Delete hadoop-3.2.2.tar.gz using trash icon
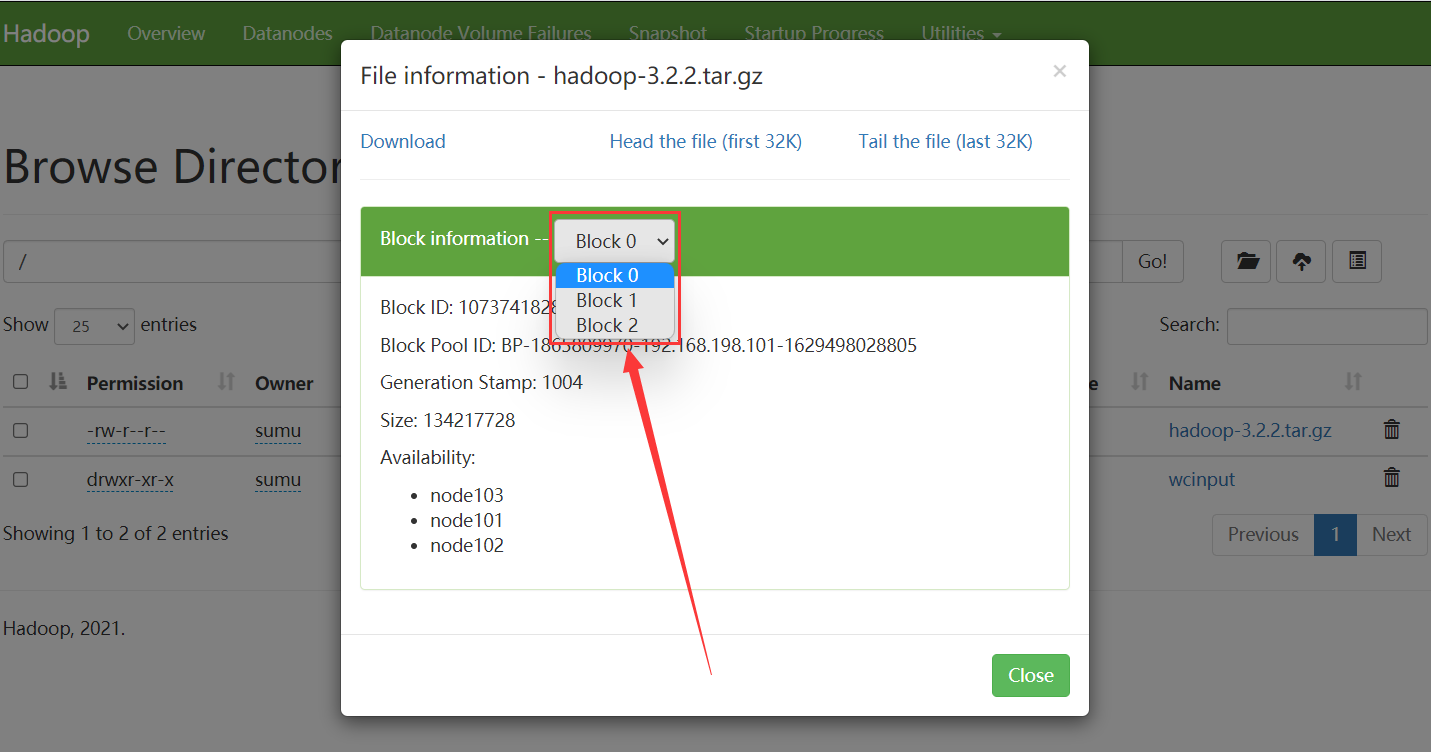This screenshot has height=752, width=1431. [1391, 430]
